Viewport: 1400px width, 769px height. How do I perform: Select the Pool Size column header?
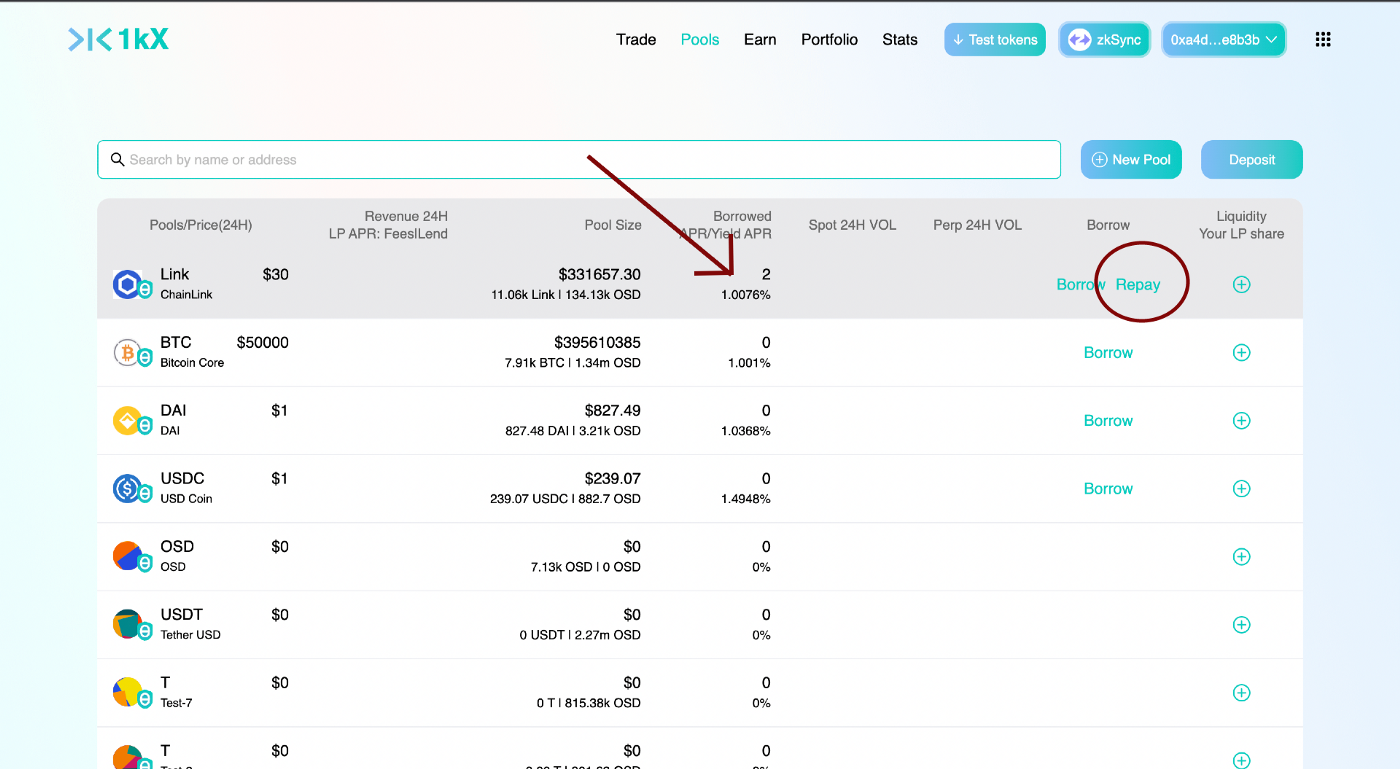[x=613, y=225]
